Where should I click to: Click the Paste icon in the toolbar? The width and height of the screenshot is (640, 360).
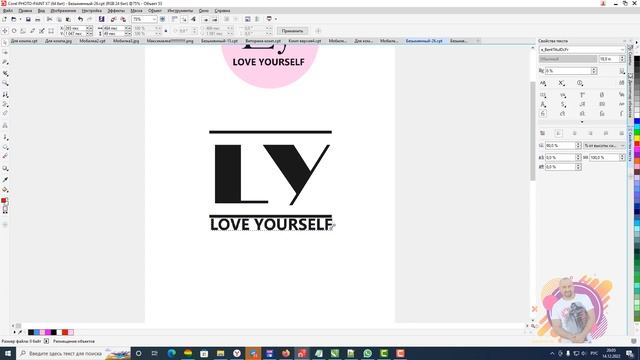(68, 19)
